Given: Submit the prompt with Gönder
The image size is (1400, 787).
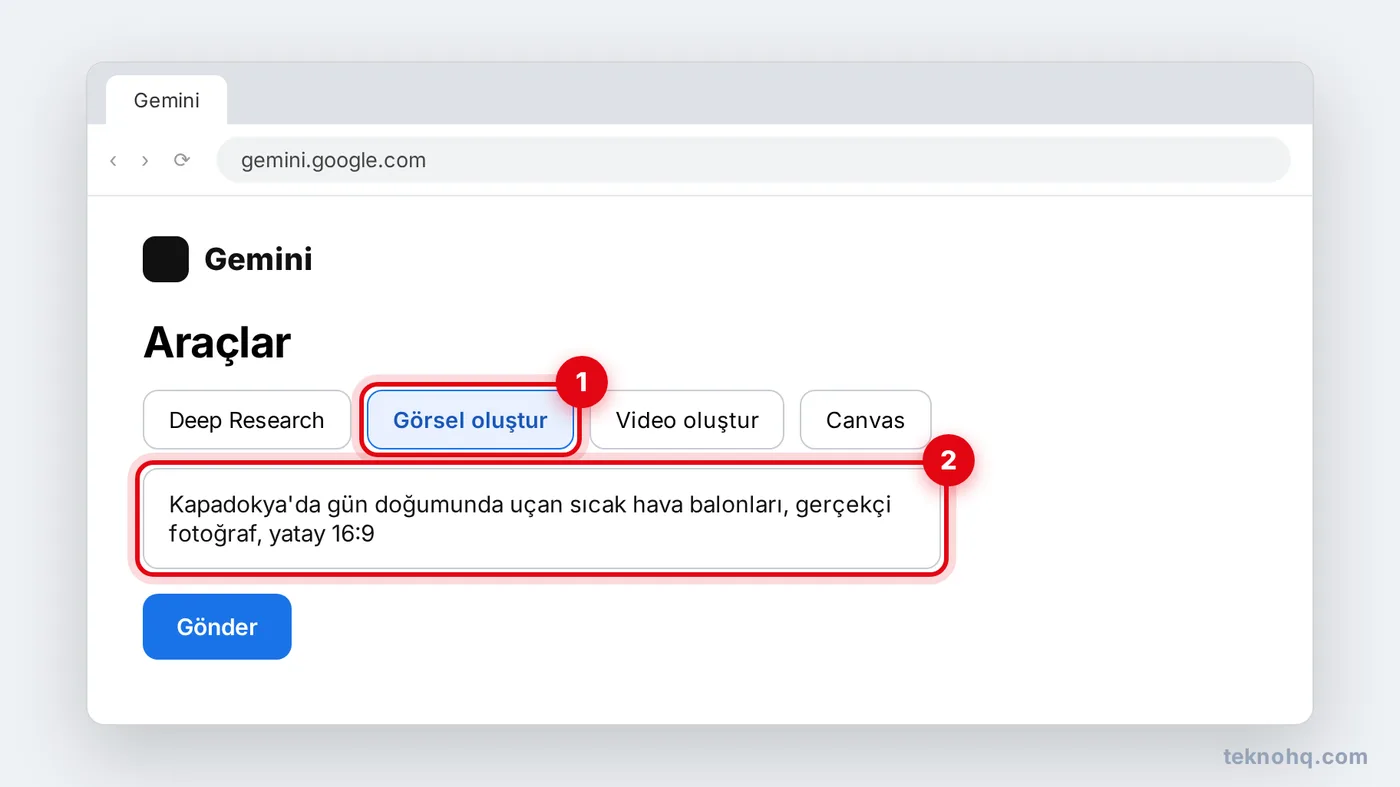Looking at the screenshot, I should [217, 627].
